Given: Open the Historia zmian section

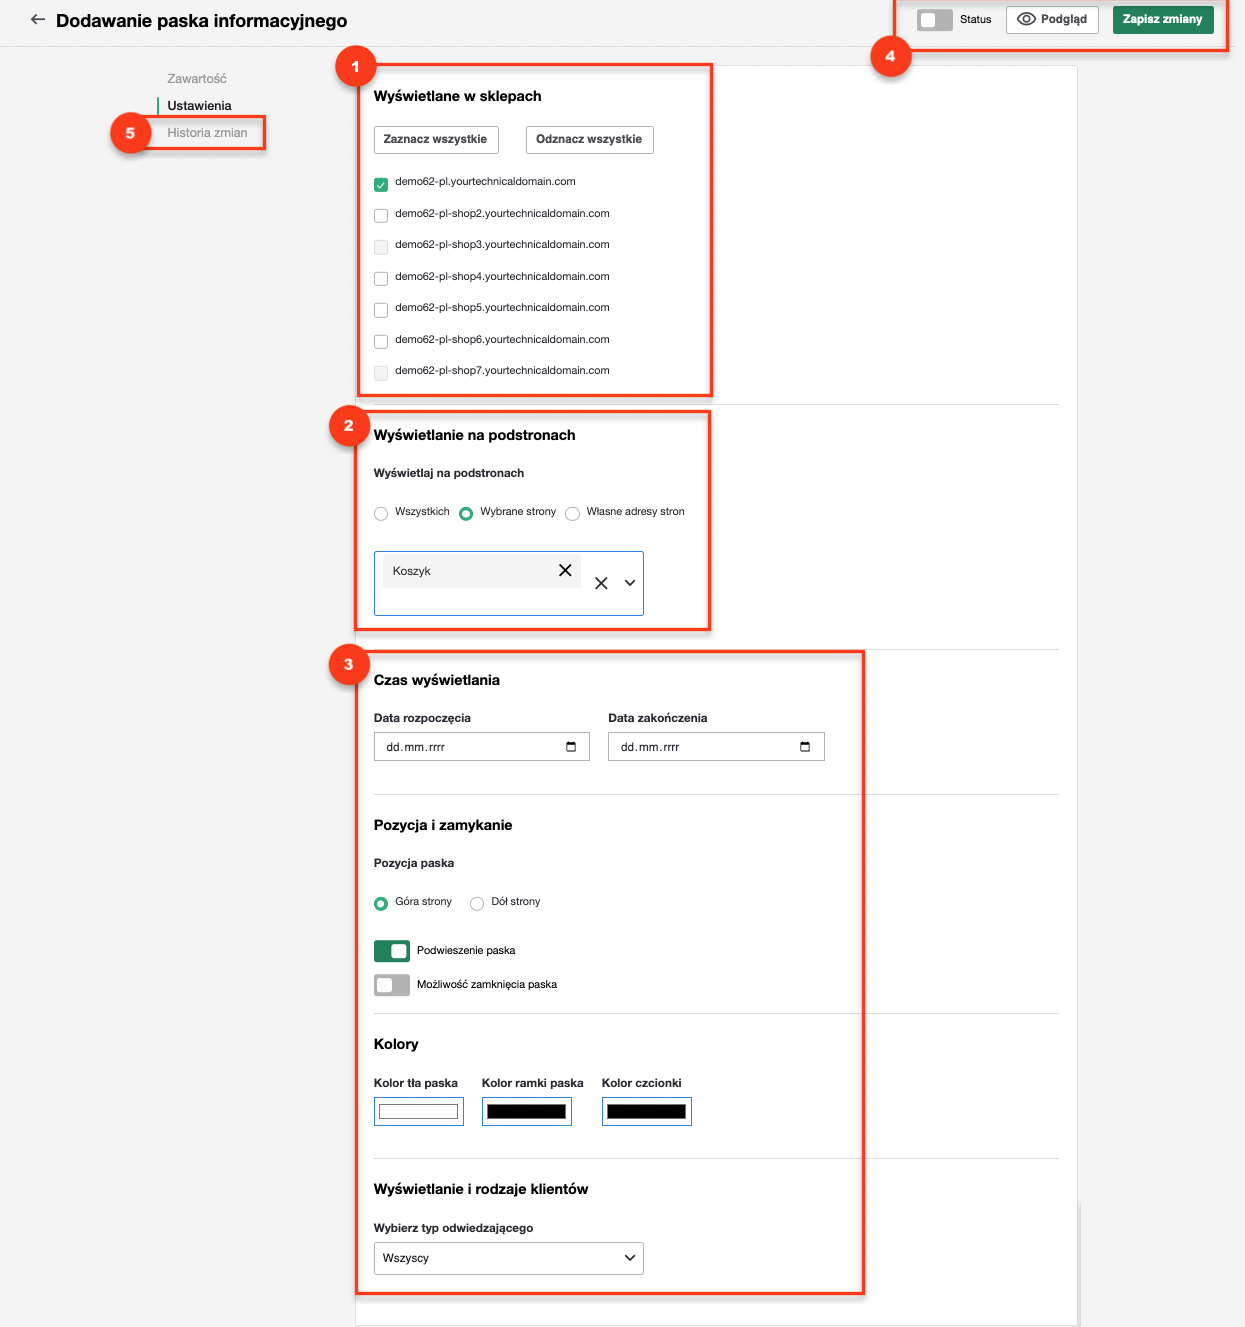Looking at the screenshot, I should 207,132.
